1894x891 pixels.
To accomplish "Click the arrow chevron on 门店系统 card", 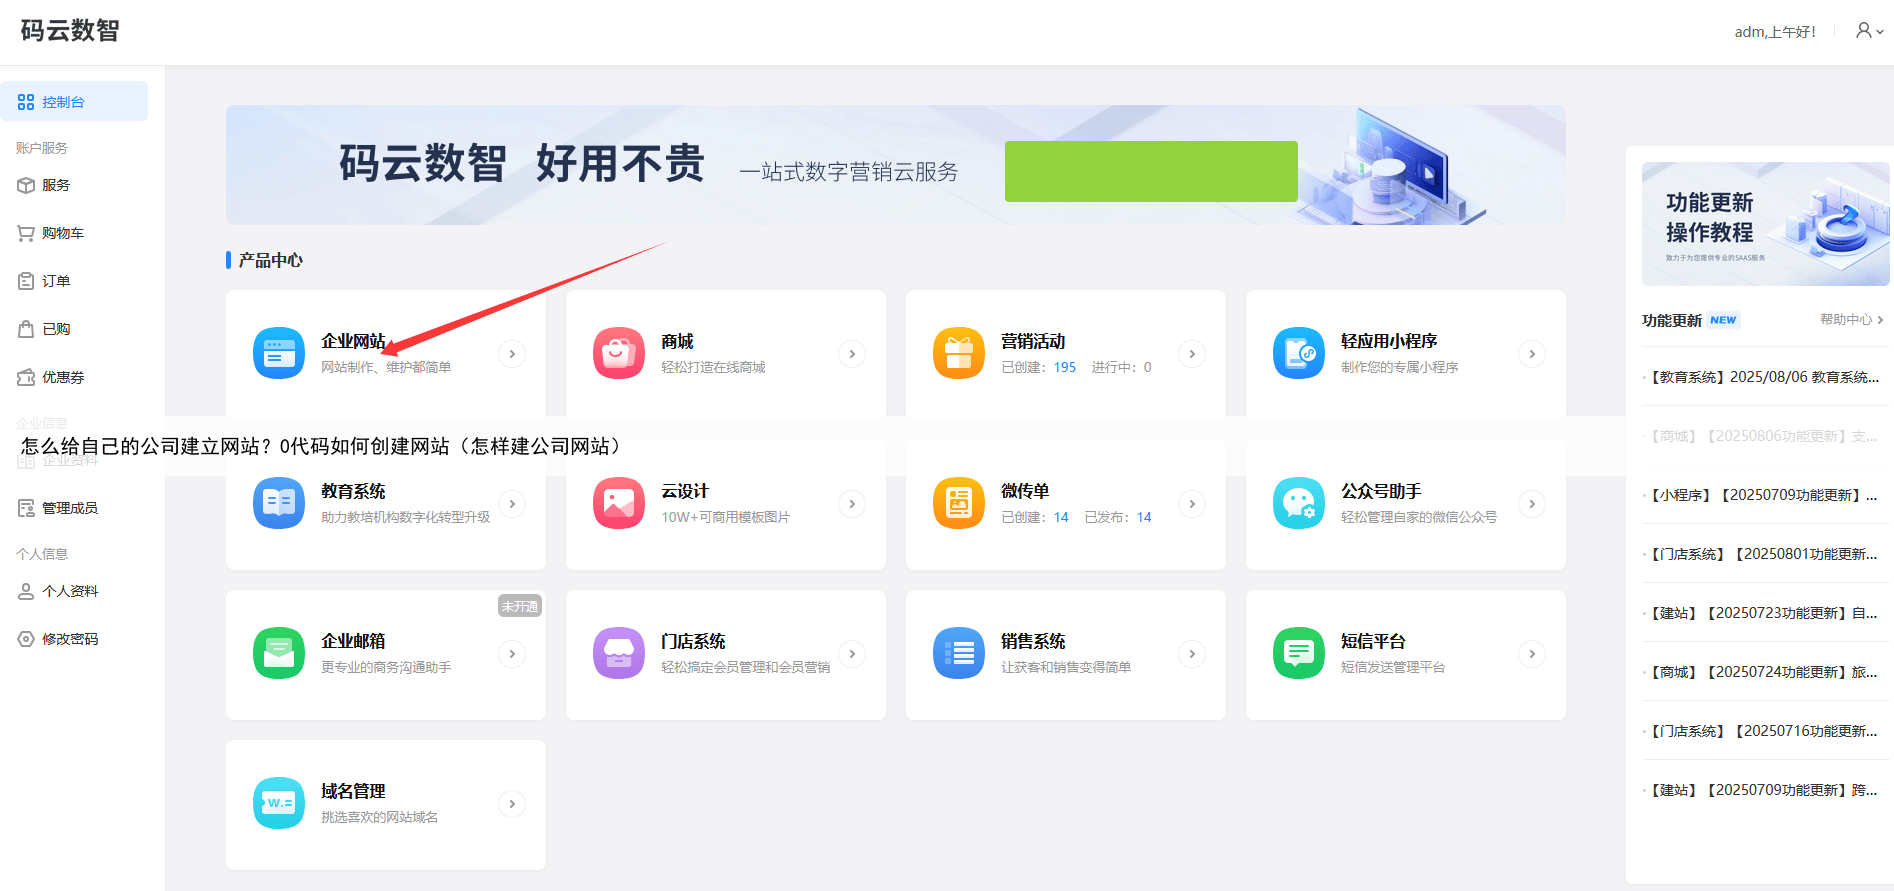I will tap(851, 654).
